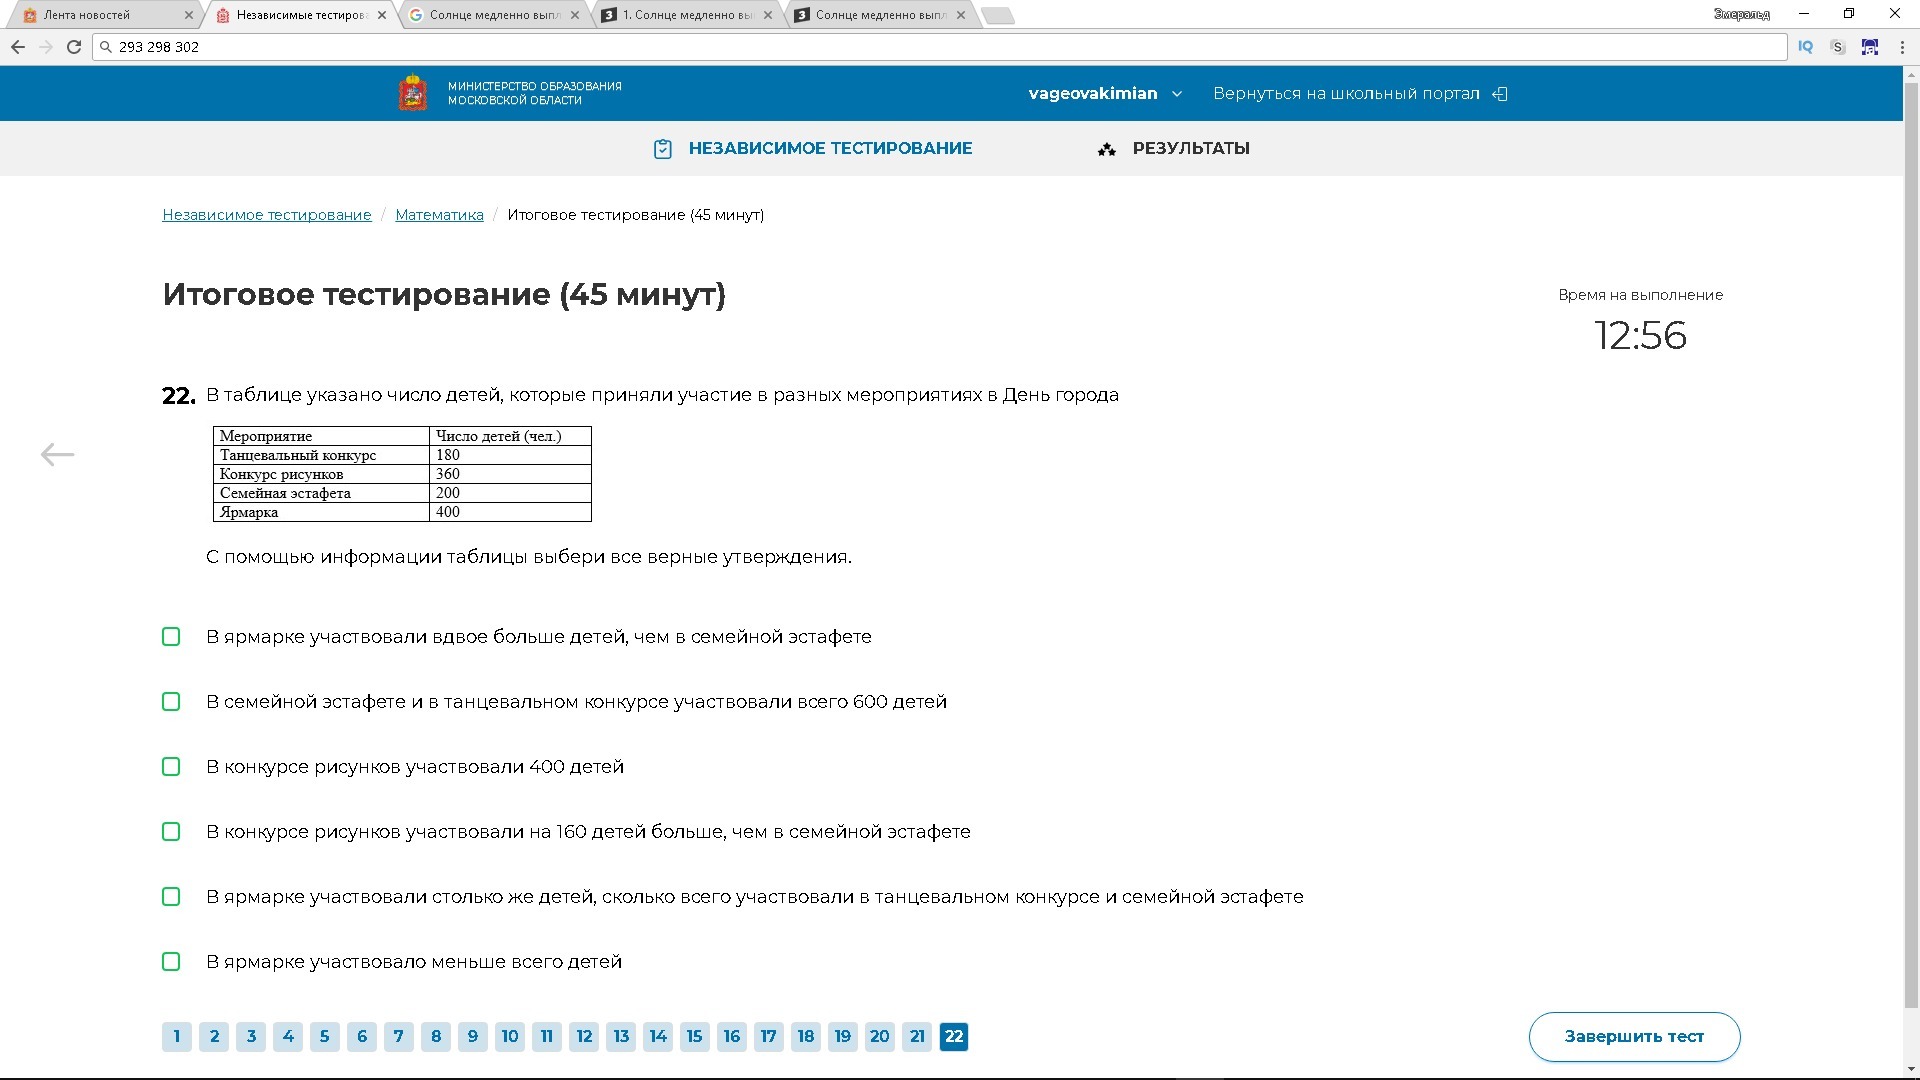Click the search icon in address bar
This screenshot has height=1080, width=1920.
click(107, 47)
